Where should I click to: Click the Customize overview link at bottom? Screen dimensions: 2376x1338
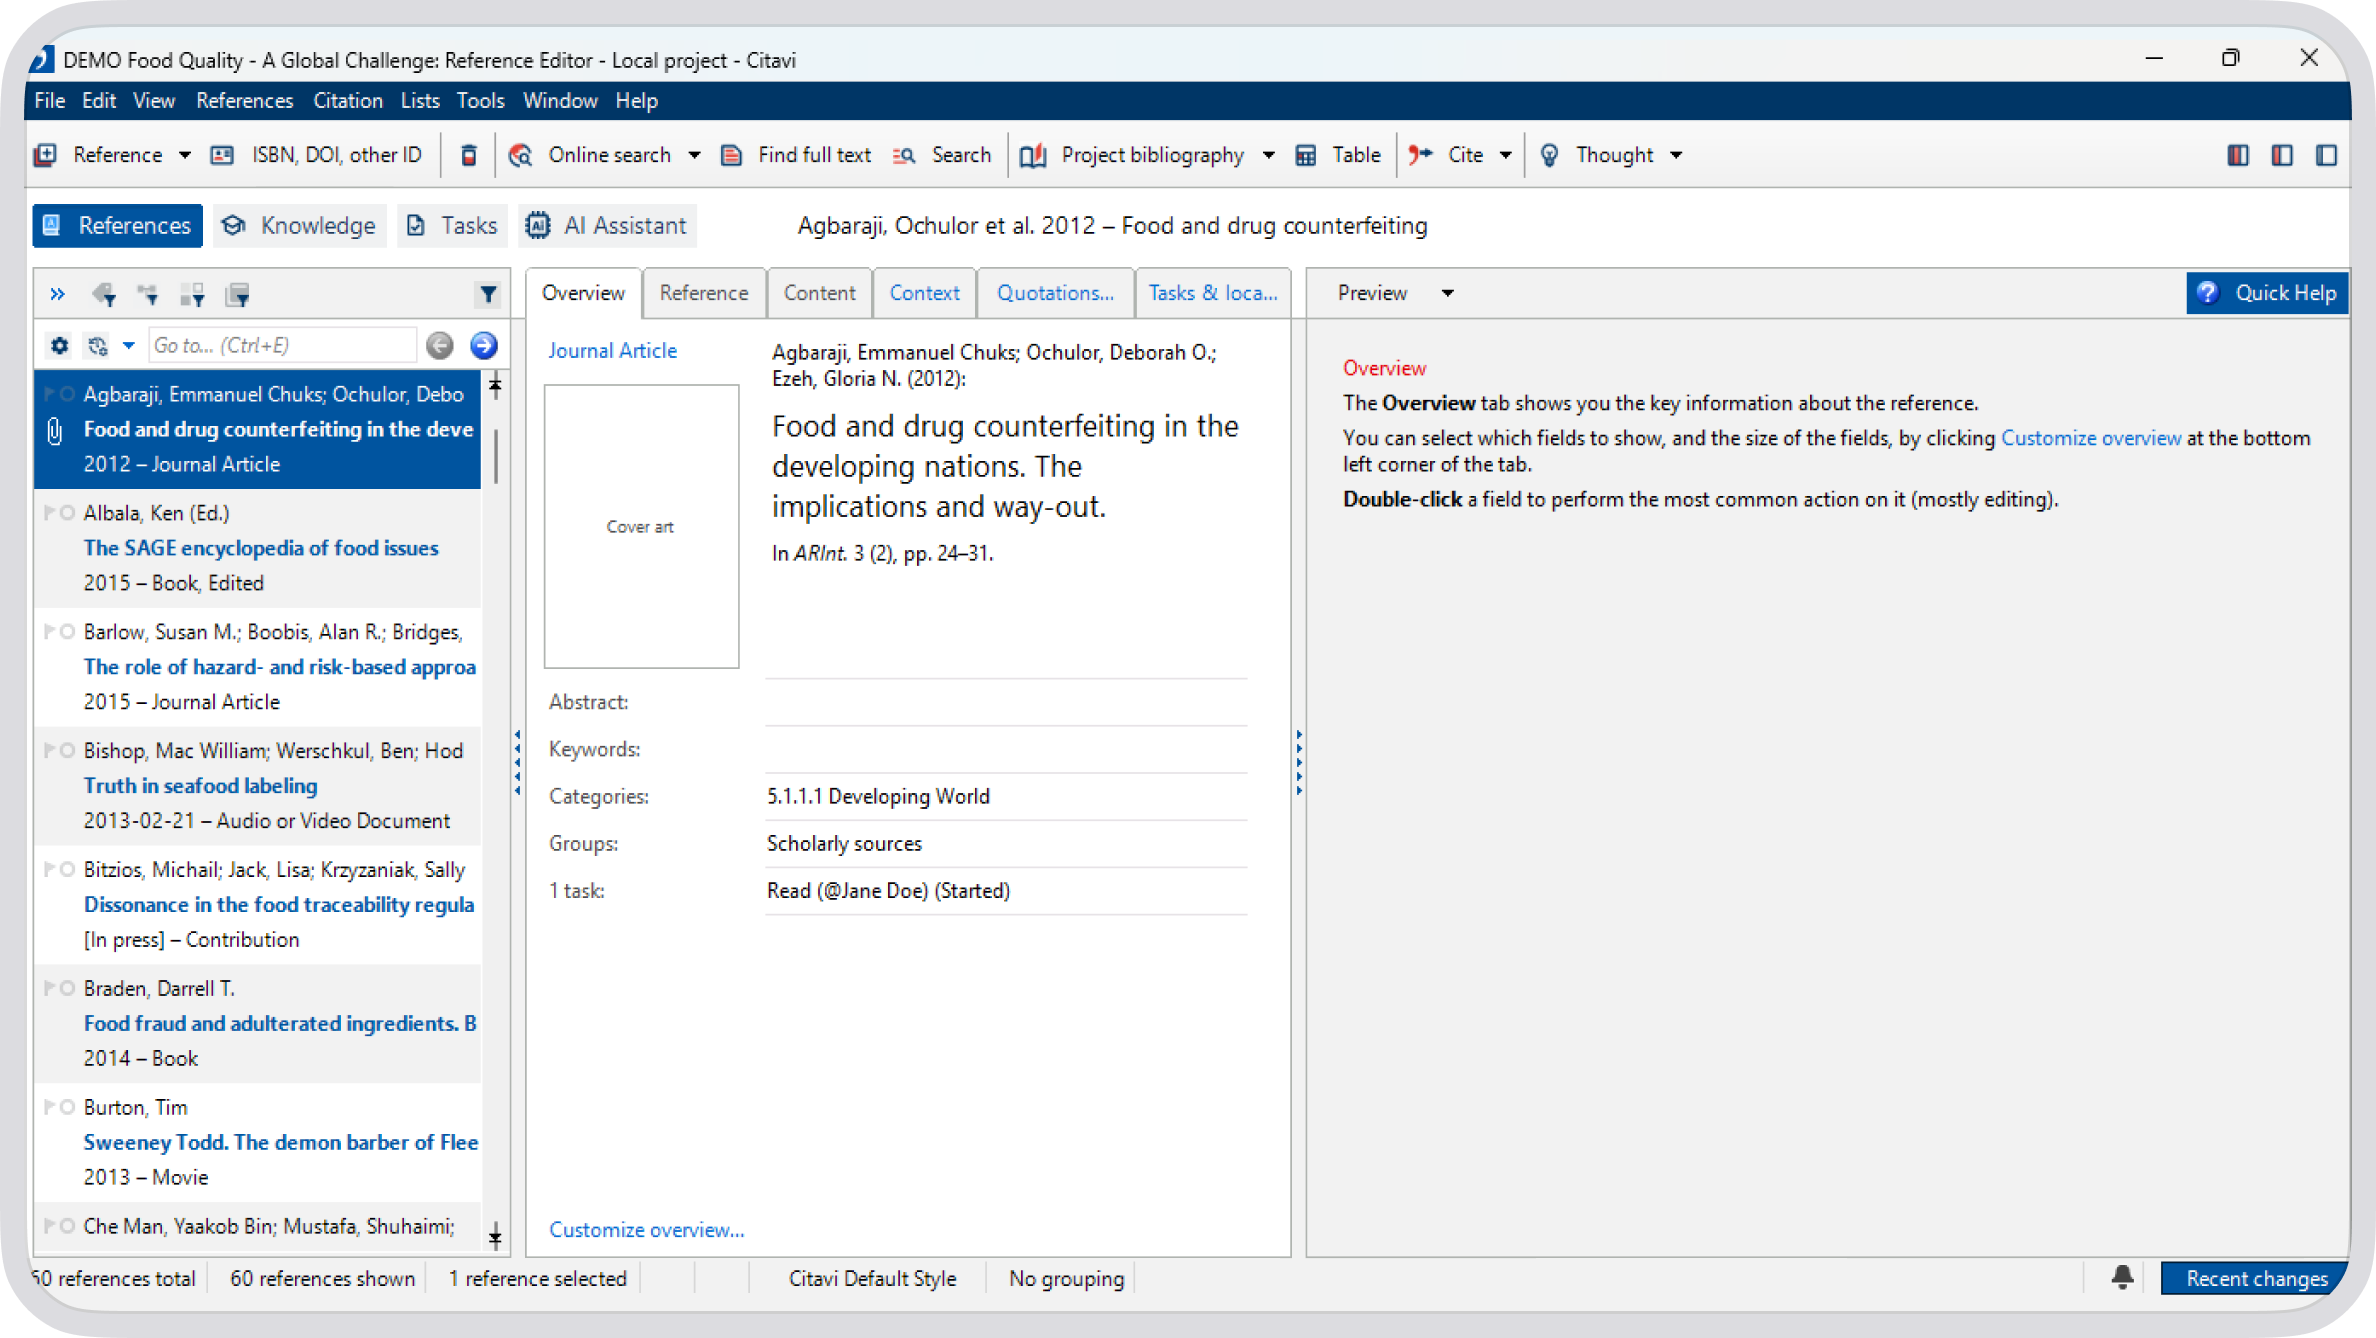pyautogui.click(x=646, y=1229)
